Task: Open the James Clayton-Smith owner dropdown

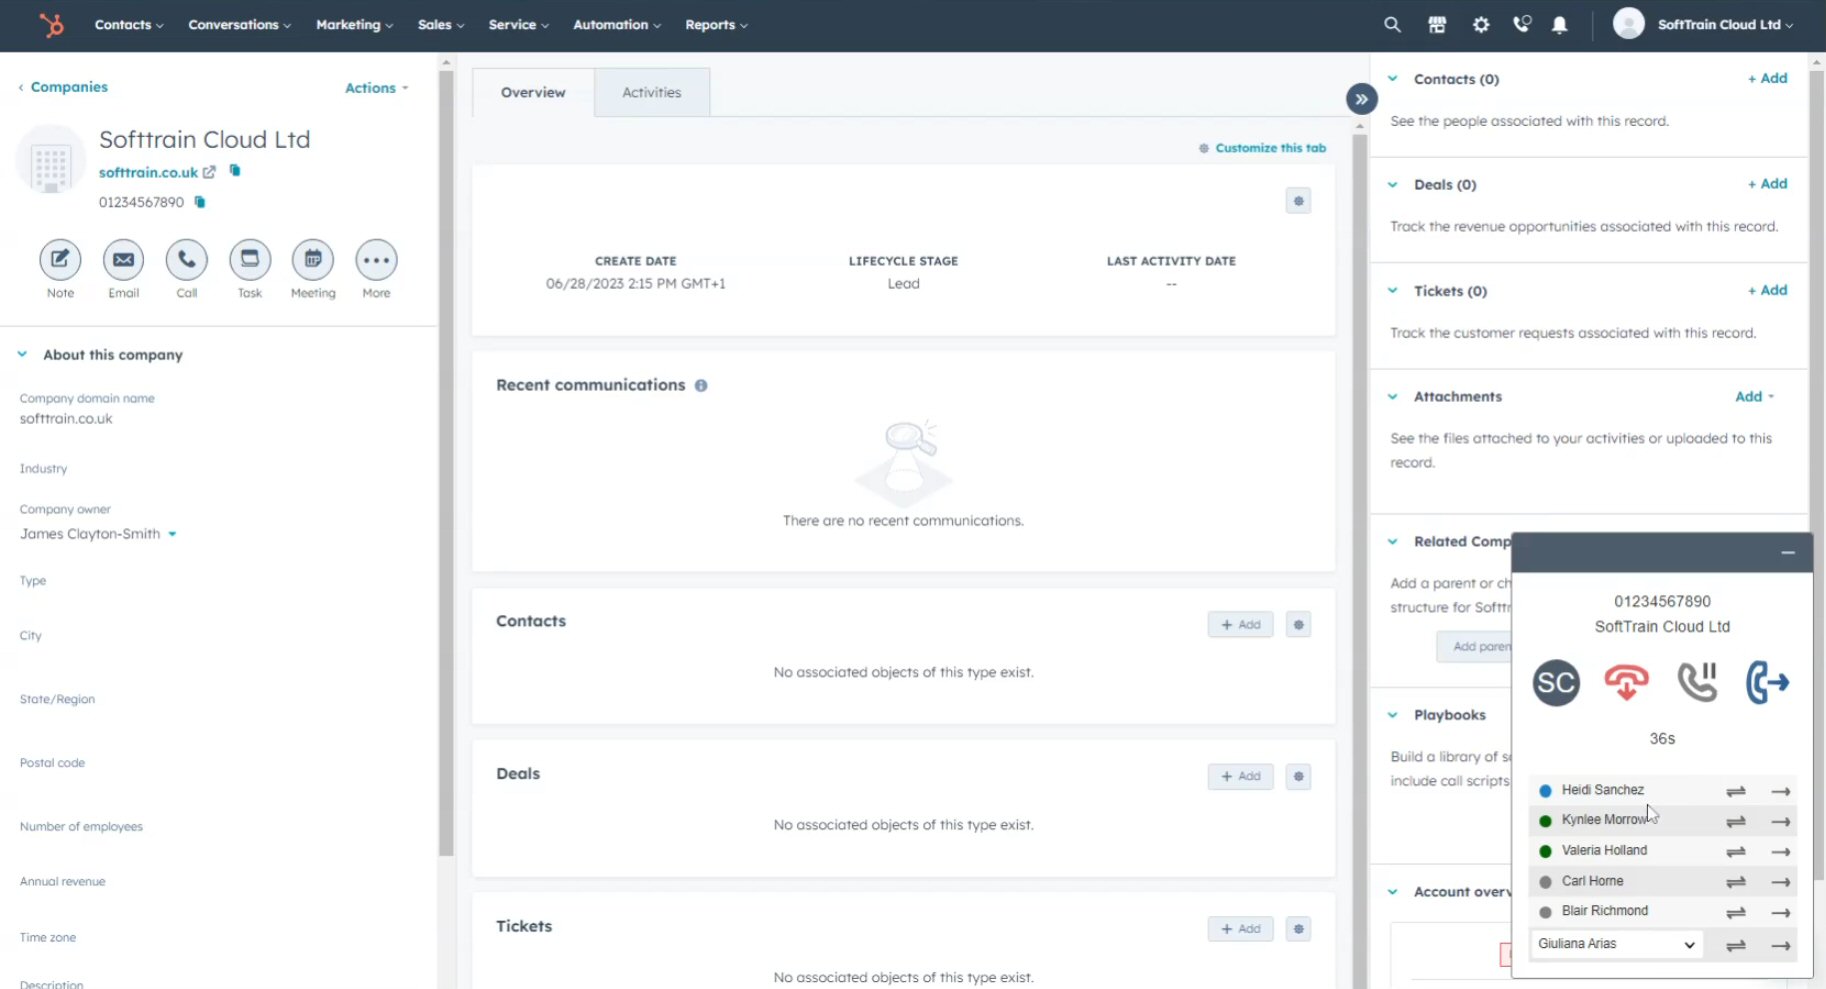Action: (98, 534)
